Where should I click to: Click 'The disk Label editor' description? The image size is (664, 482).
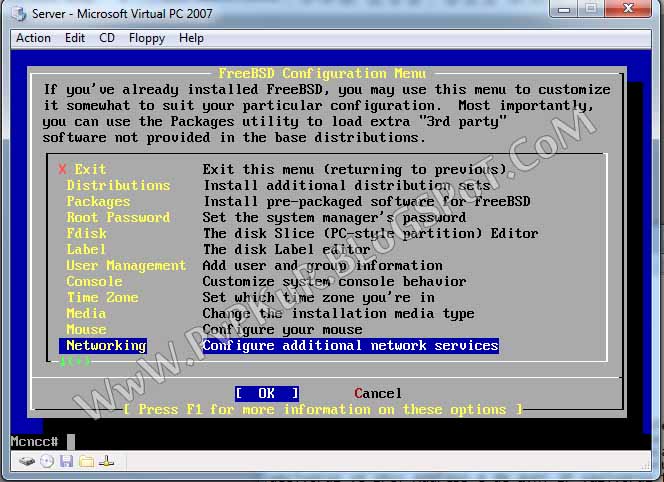point(286,249)
